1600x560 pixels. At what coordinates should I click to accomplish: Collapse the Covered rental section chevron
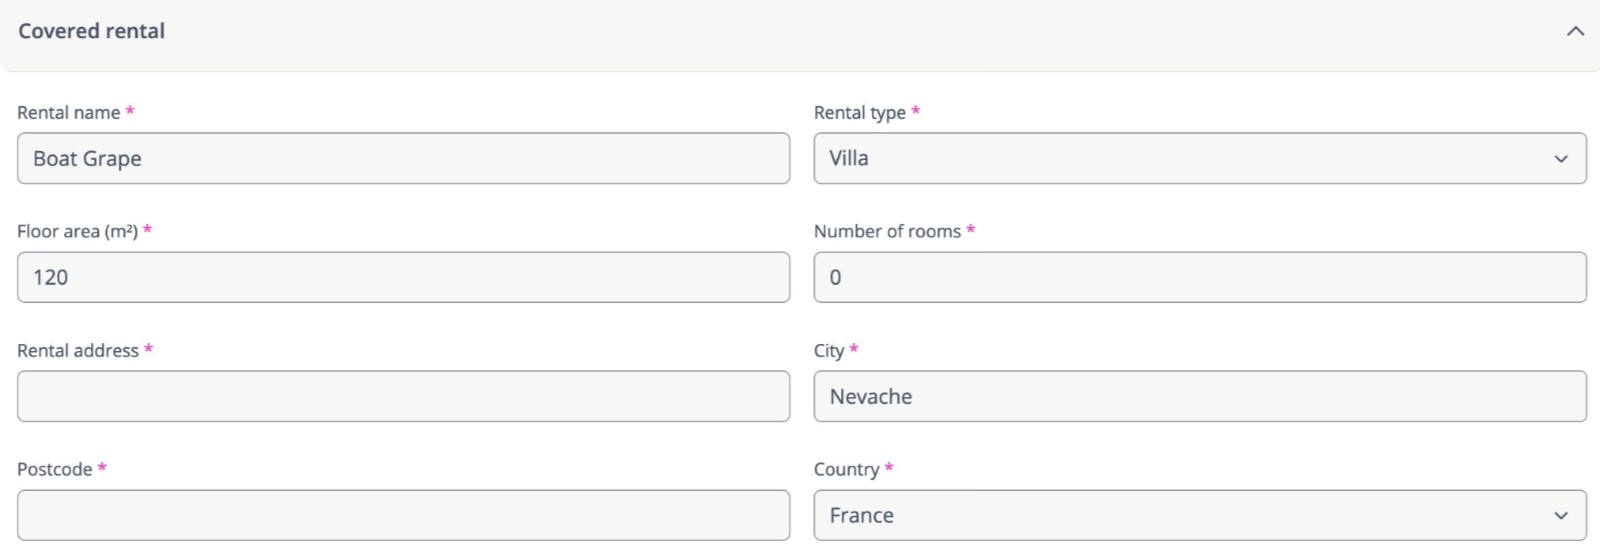[x=1575, y=31]
